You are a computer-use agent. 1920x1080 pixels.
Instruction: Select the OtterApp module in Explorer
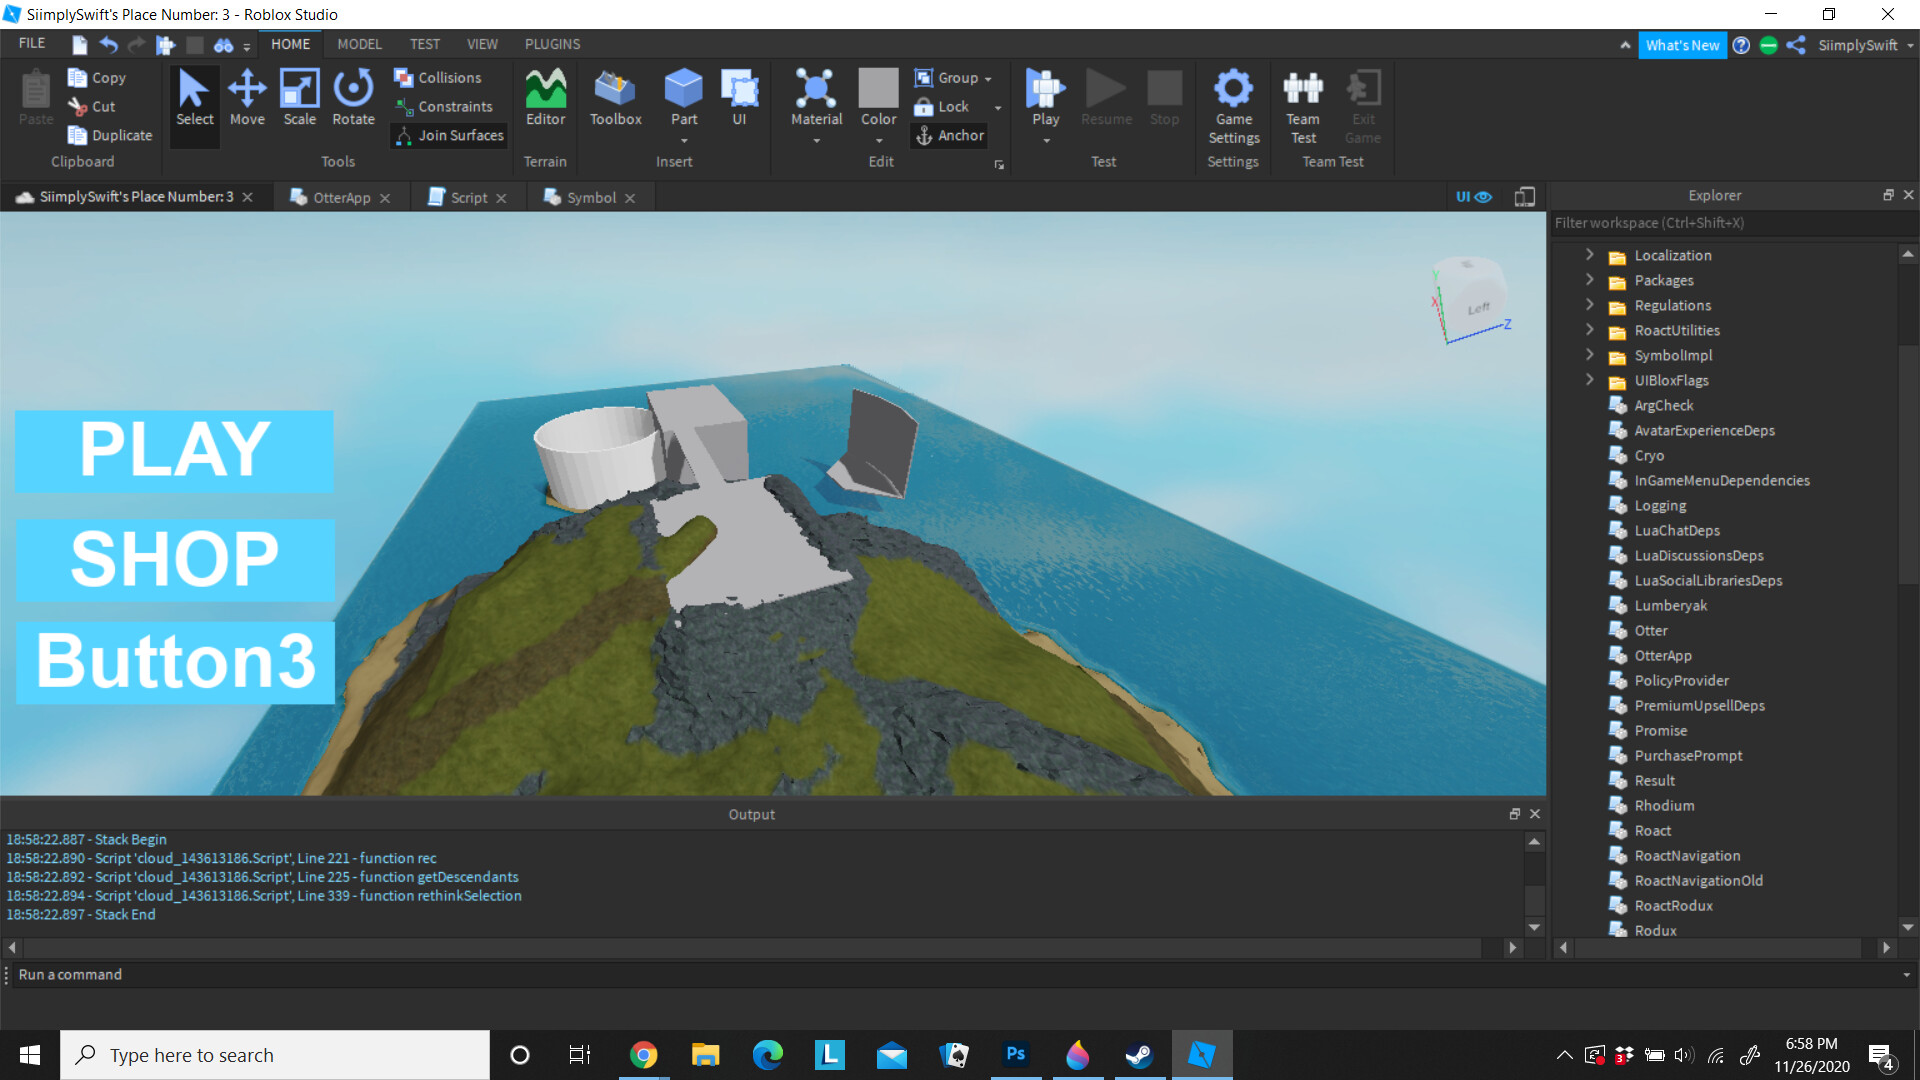click(x=1663, y=655)
